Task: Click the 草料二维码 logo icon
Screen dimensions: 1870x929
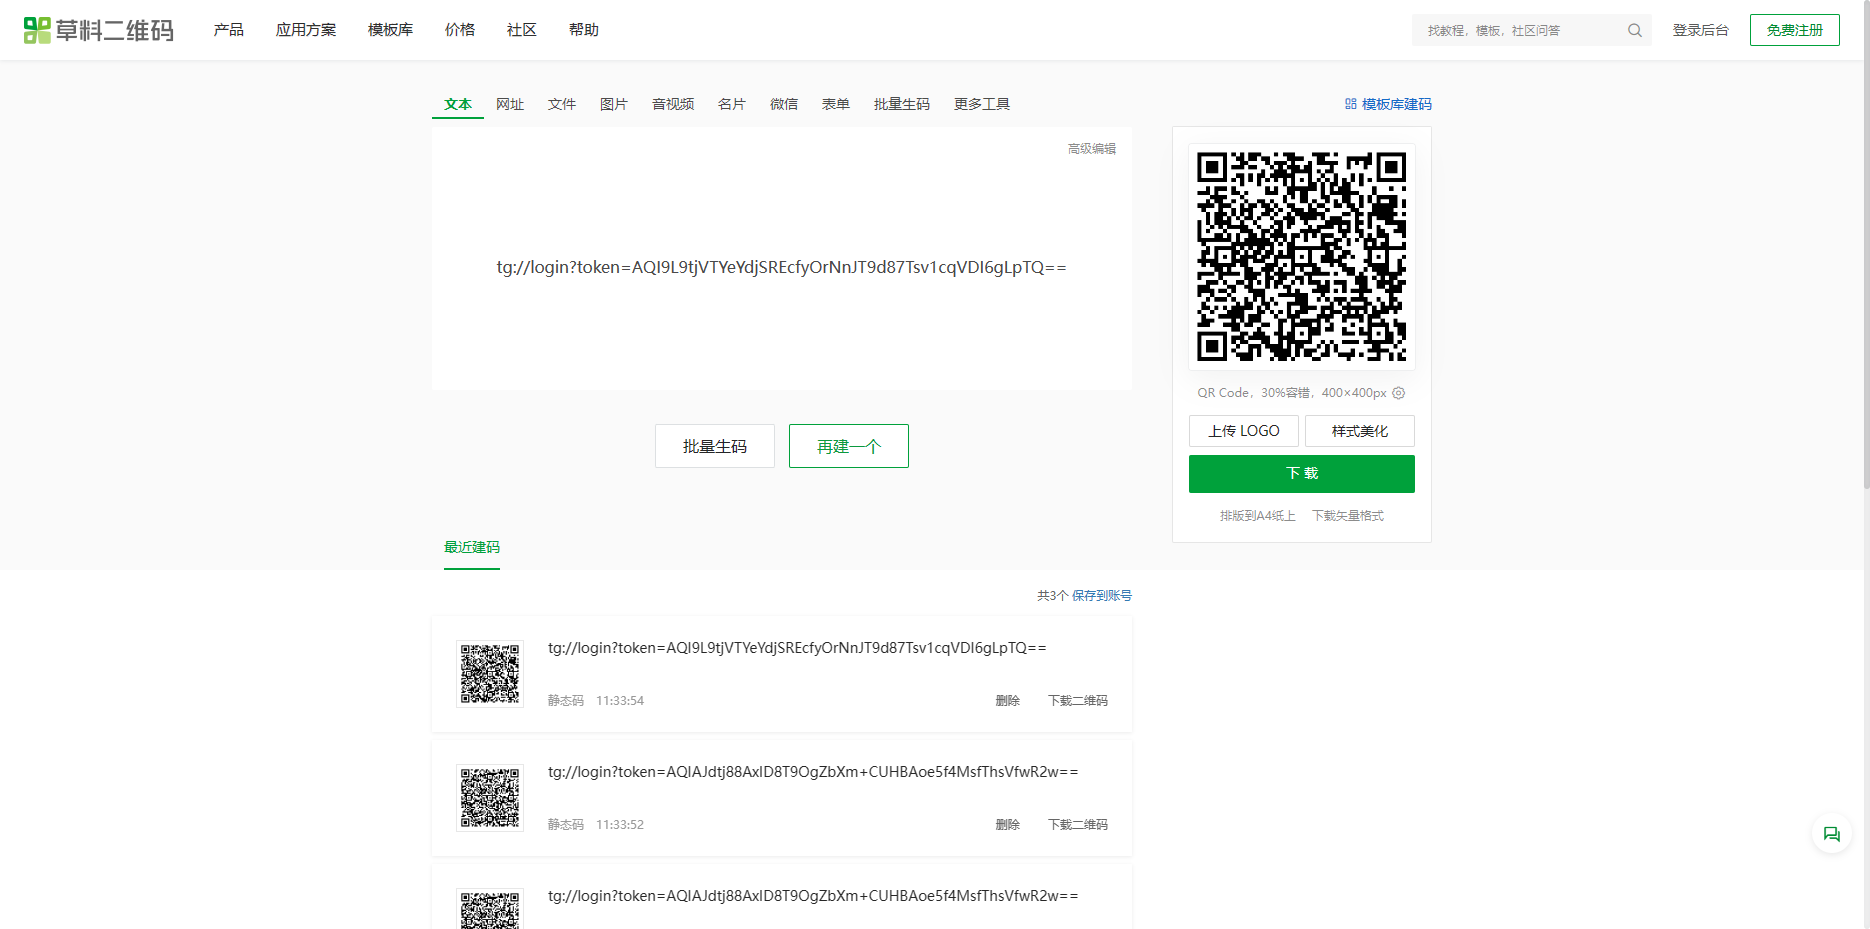Action: coord(37,30)
